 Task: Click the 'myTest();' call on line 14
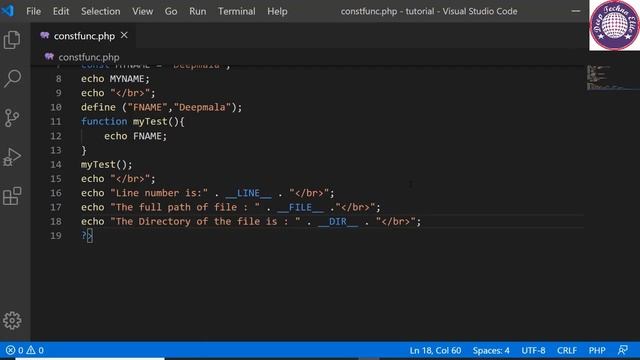(x=107, y=164)
